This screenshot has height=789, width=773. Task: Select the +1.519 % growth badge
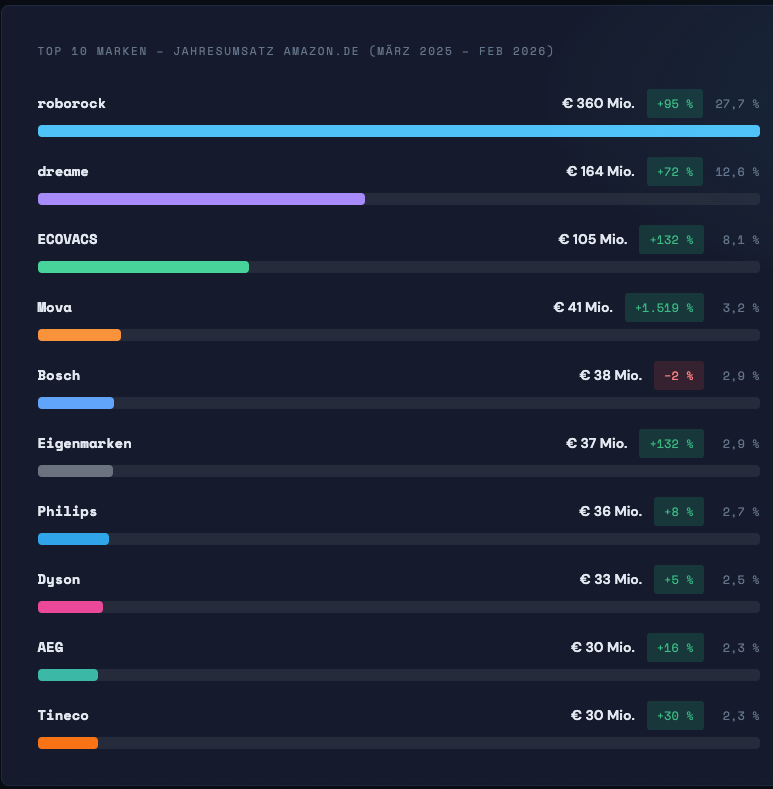coord(664,307)
